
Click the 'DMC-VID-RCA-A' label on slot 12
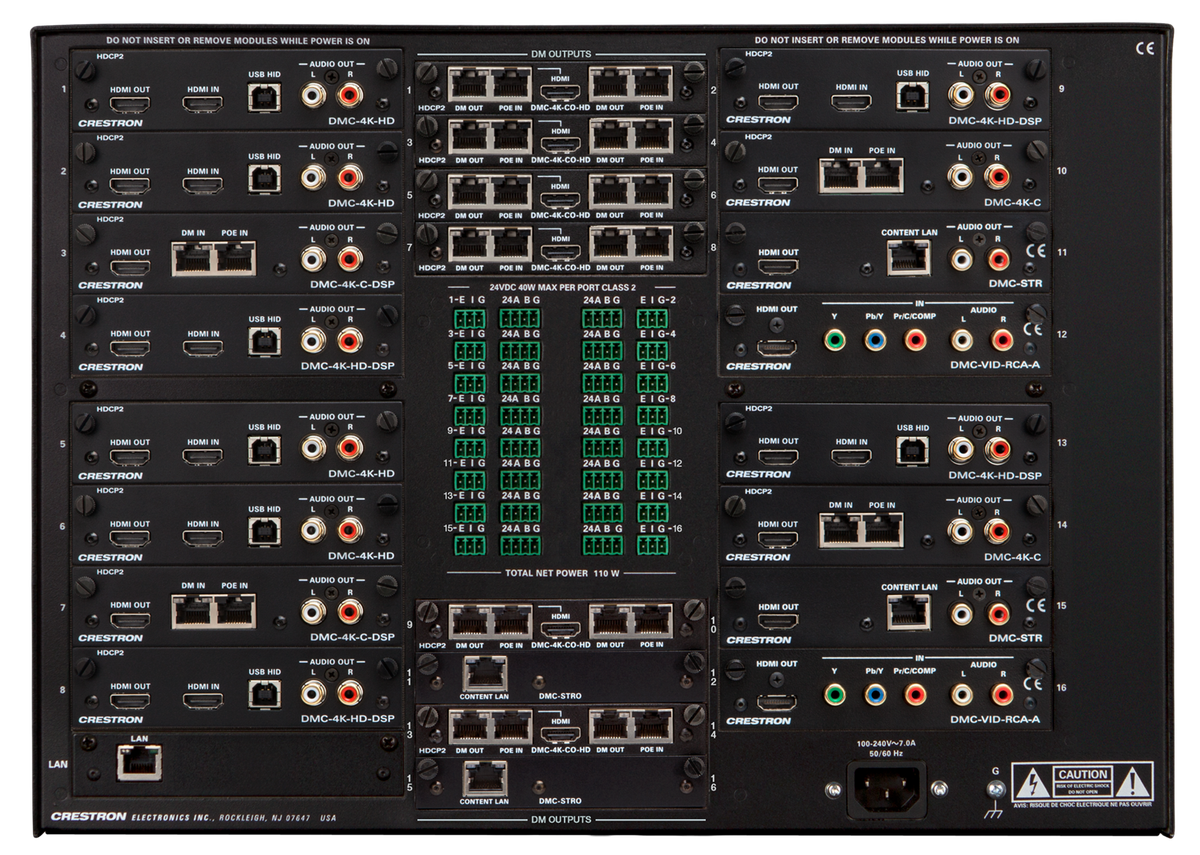click(995, 365)
